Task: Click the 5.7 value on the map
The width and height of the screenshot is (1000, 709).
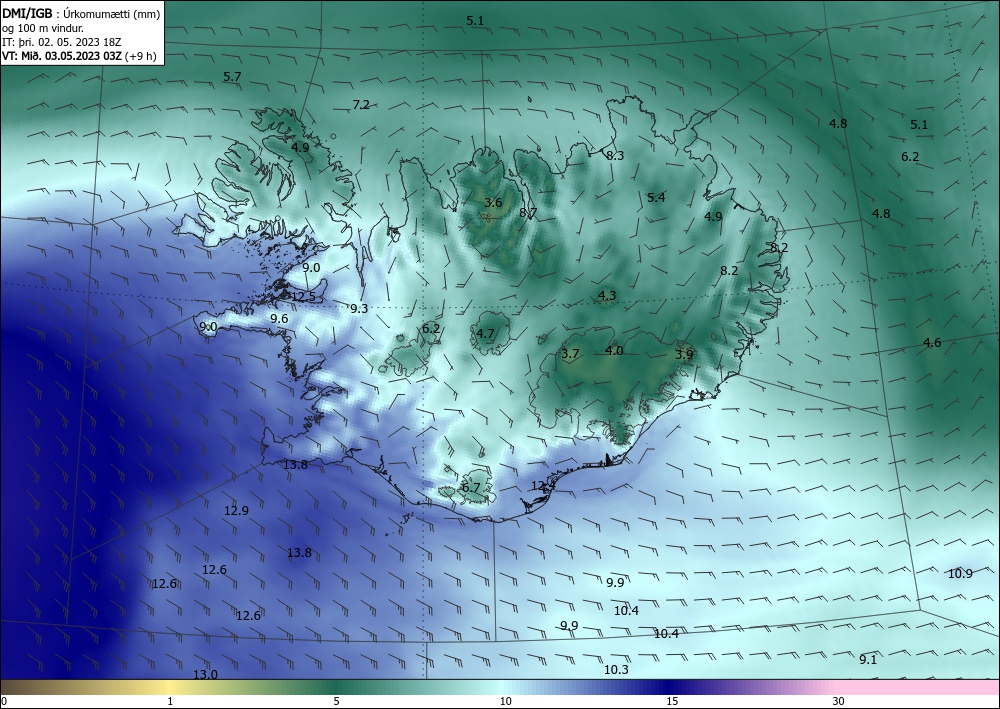Action: 232,77
